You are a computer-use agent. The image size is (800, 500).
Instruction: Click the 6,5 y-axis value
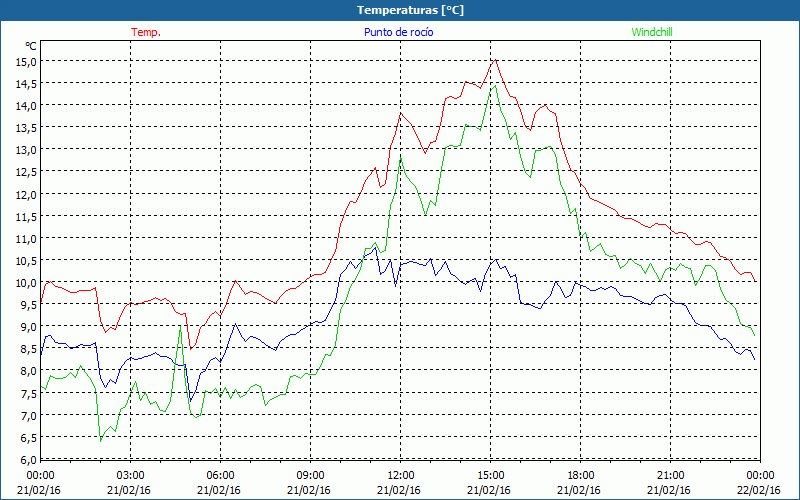29,438
